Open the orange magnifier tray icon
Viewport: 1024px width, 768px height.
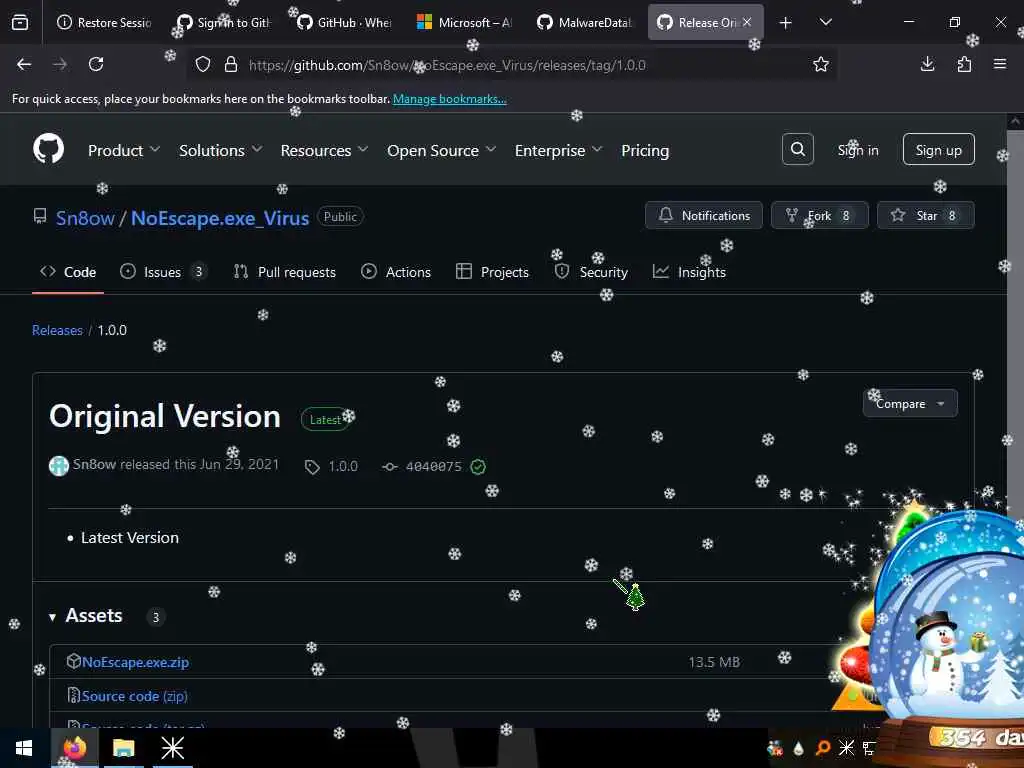tap(823, 748)
